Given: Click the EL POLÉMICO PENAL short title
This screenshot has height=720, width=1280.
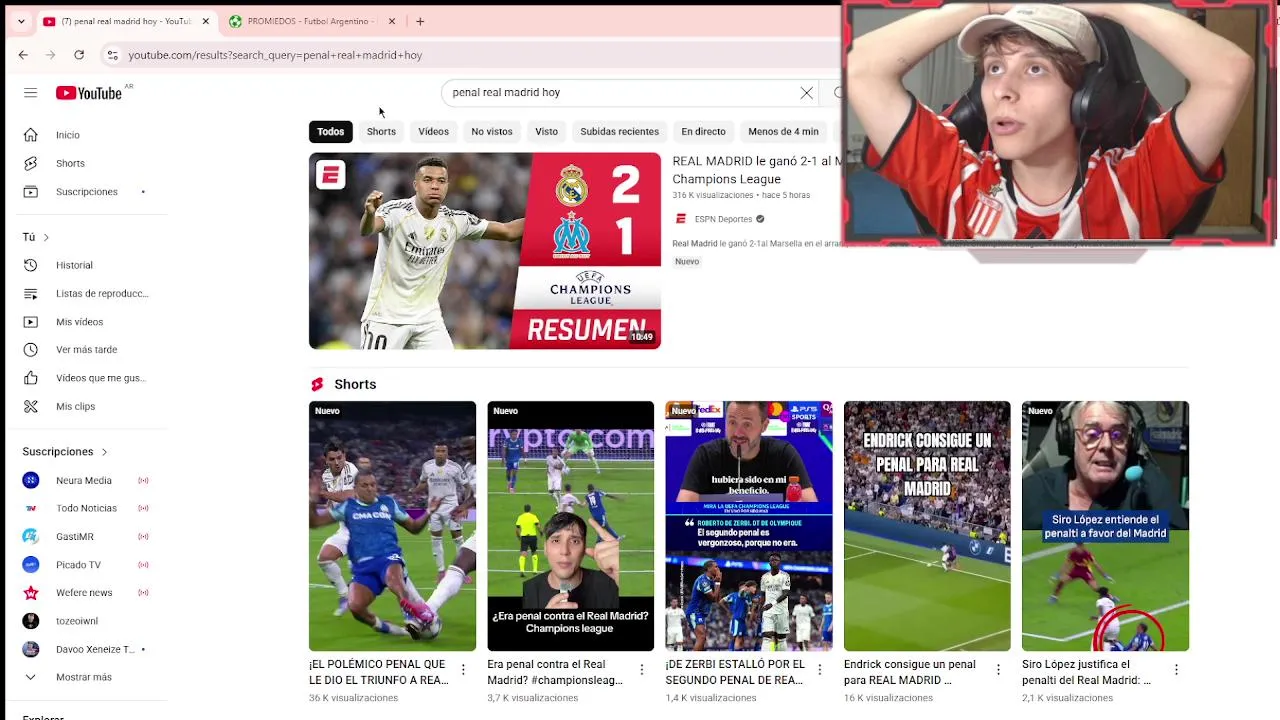Looking at the screenshot, I should pos(378,672).
